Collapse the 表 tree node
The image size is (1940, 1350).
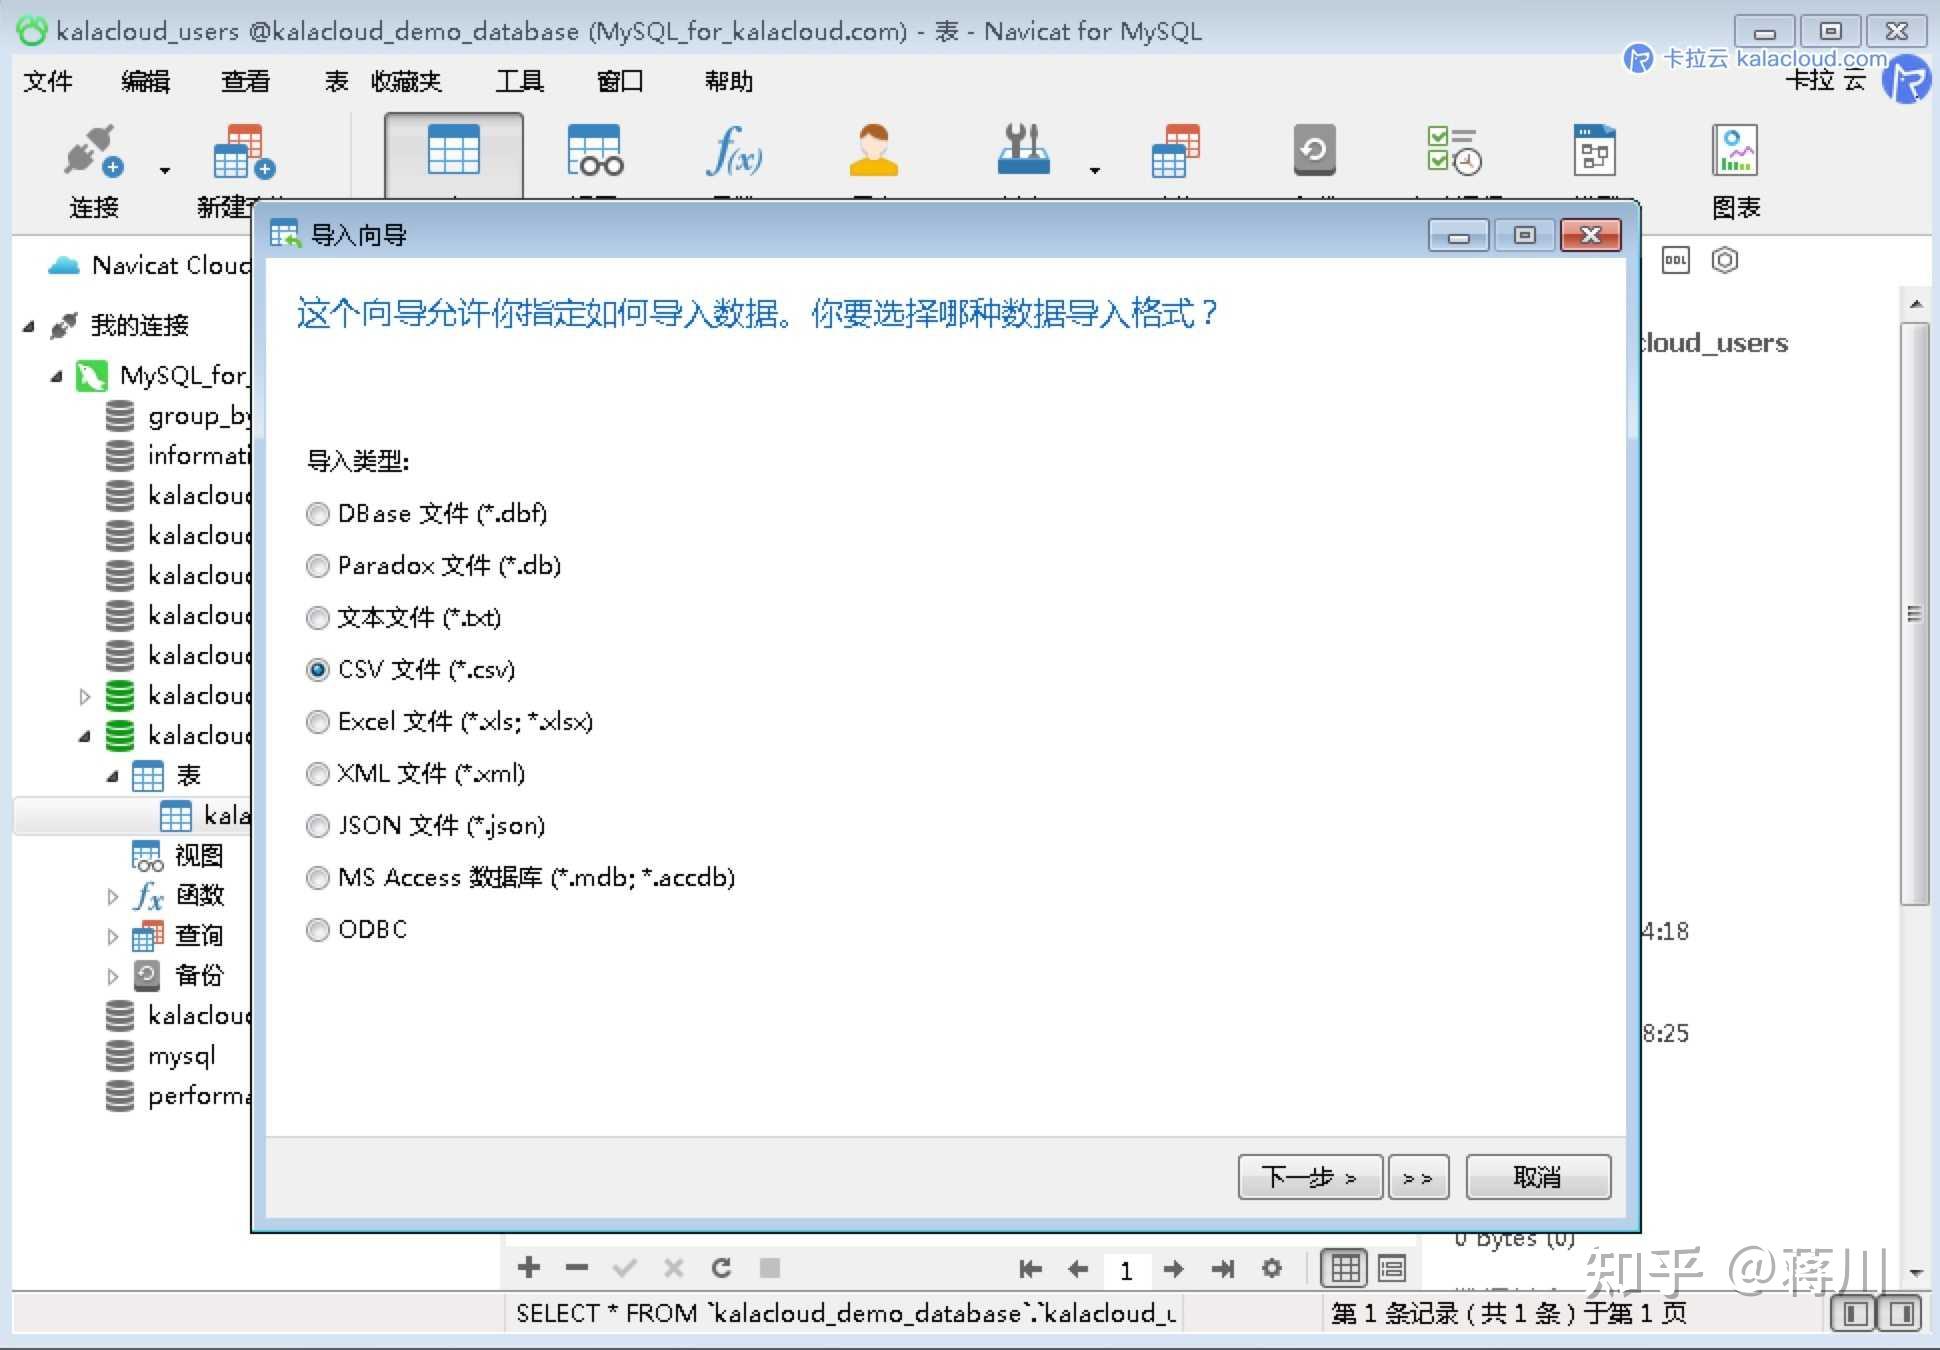(x=113, y=775)
